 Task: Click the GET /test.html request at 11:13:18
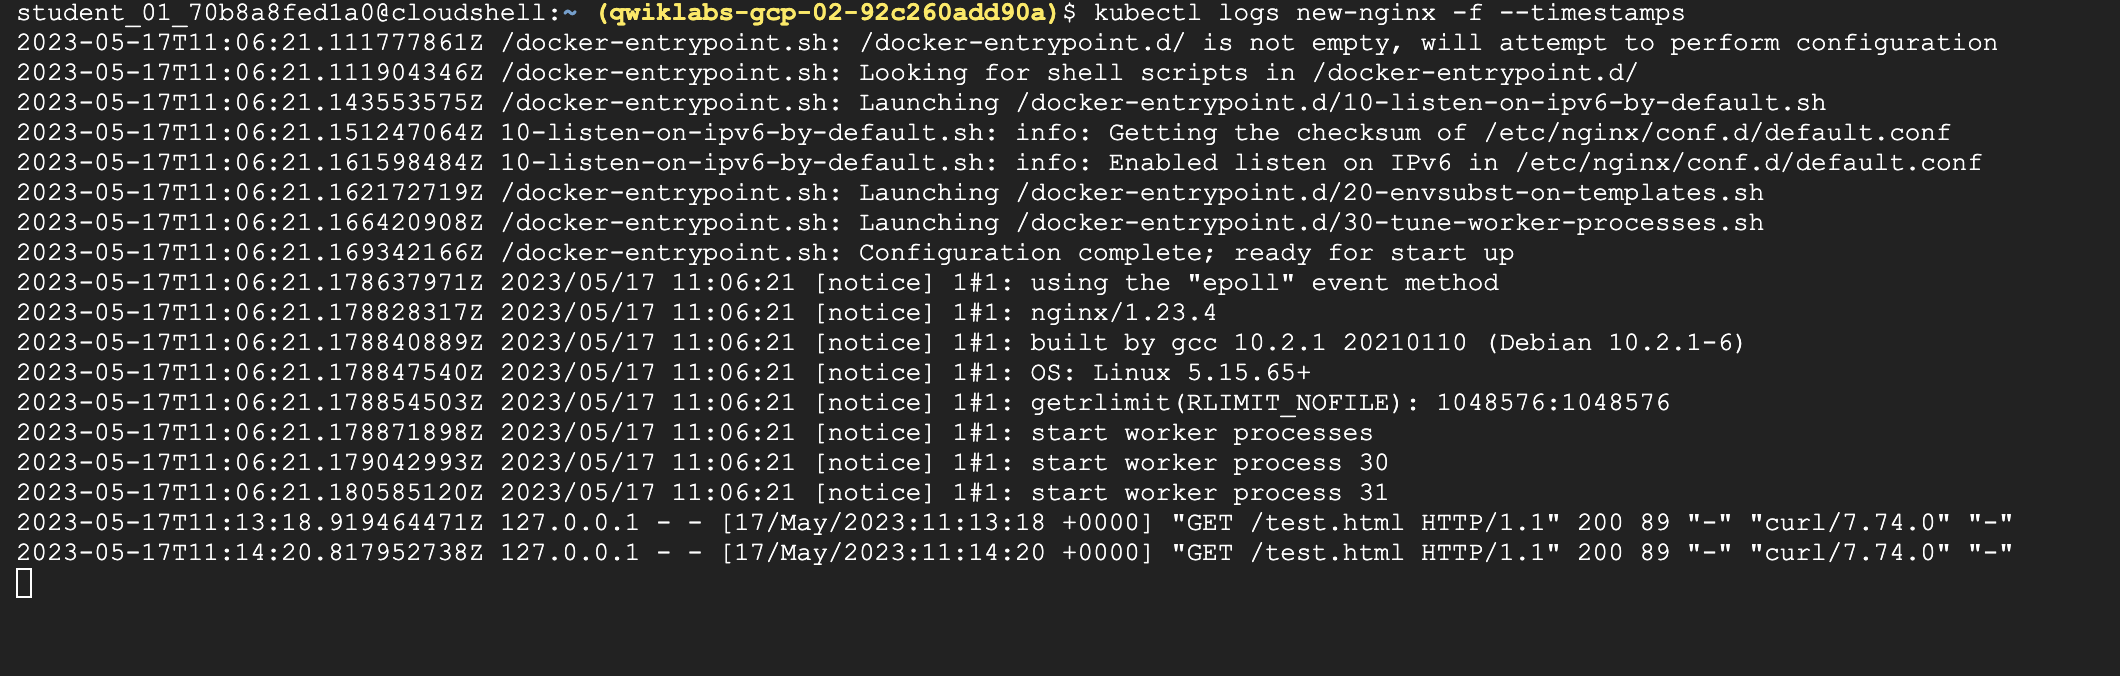tap(1365, 523)
